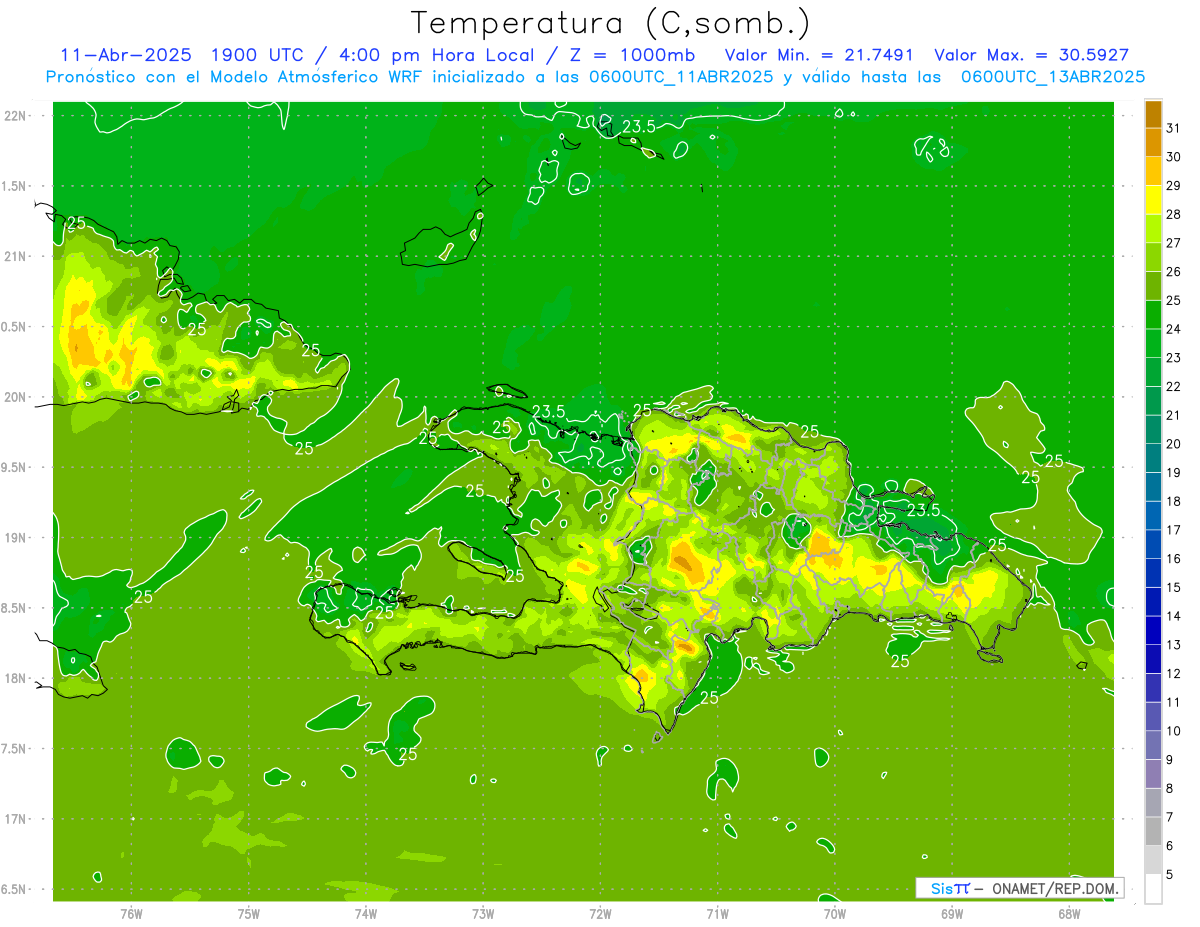Click the '22N' latitude axis label

click(x=14, y=116)
